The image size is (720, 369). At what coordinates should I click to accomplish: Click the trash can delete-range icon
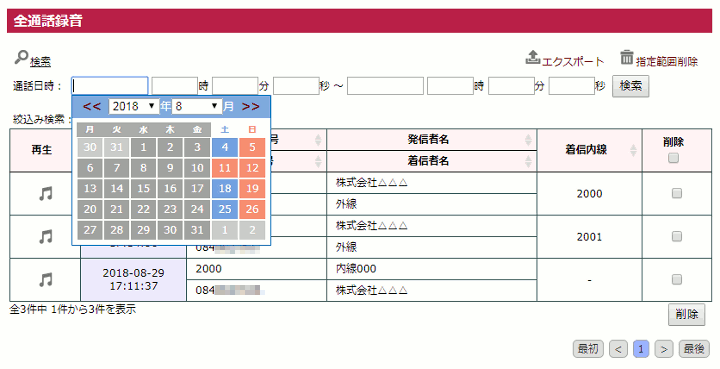627,57
